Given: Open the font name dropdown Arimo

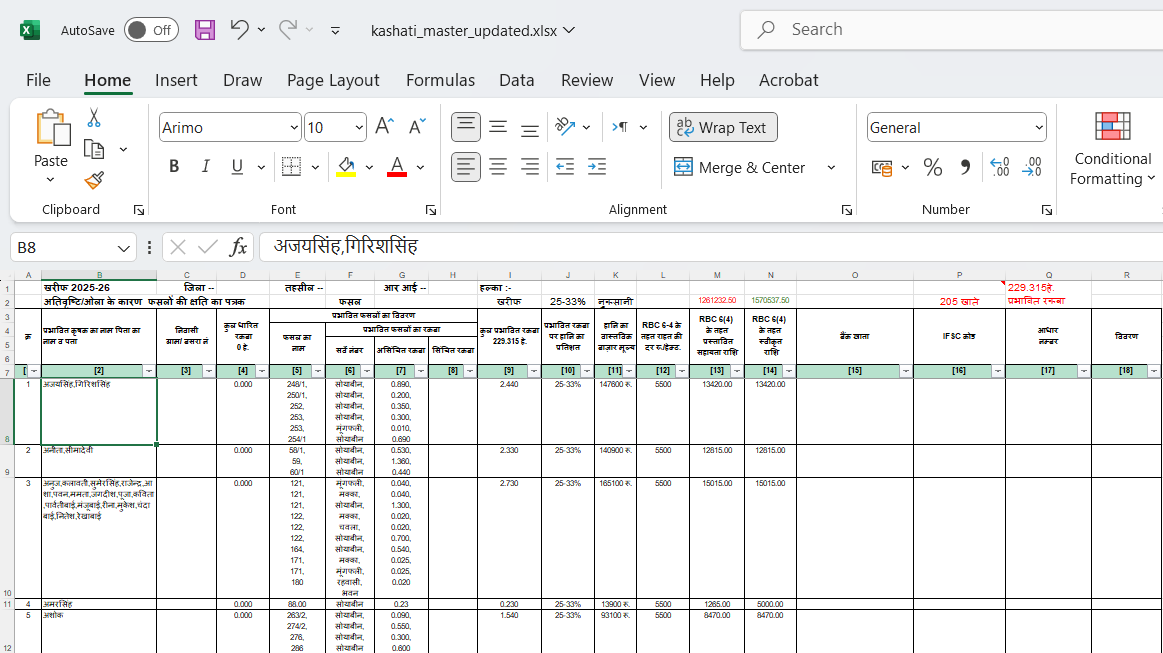Looking at the screenshot, I should click(294, 128).
